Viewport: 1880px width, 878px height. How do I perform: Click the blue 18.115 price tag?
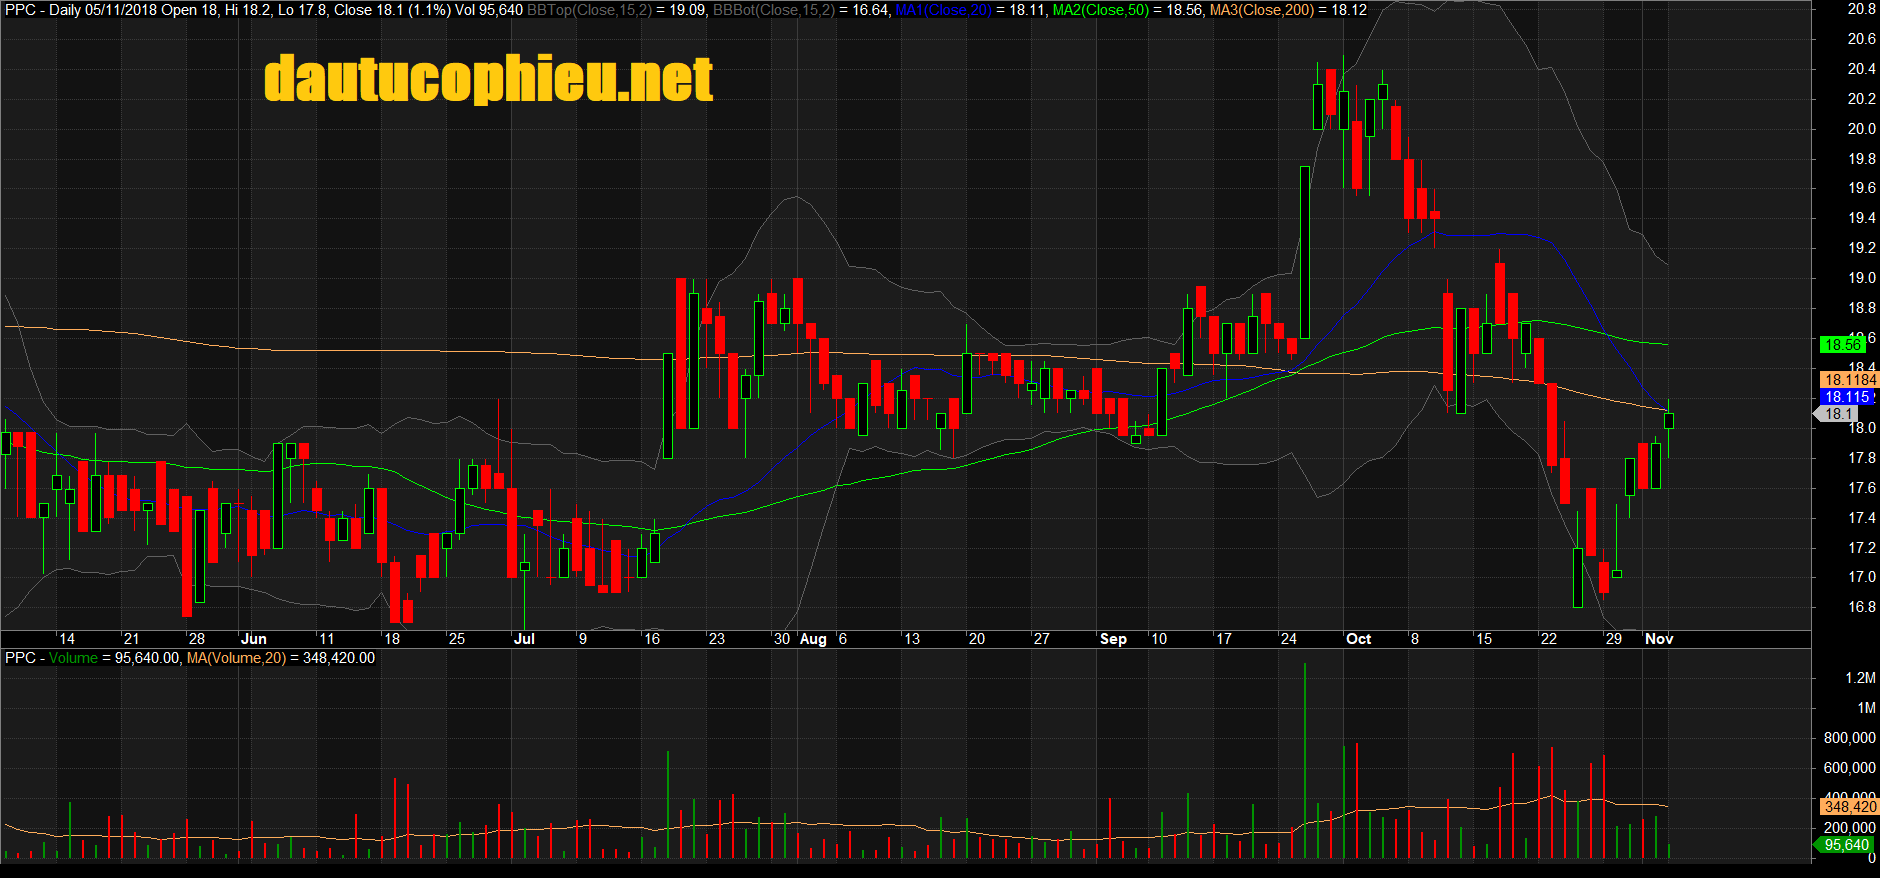coord(1845,397)
